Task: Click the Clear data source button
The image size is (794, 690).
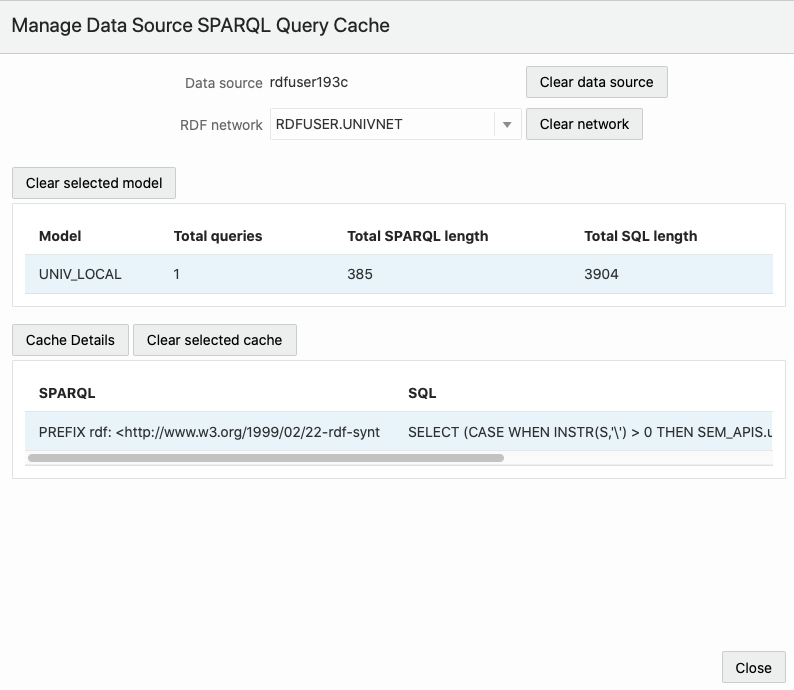Action: [x=597, y=82]
